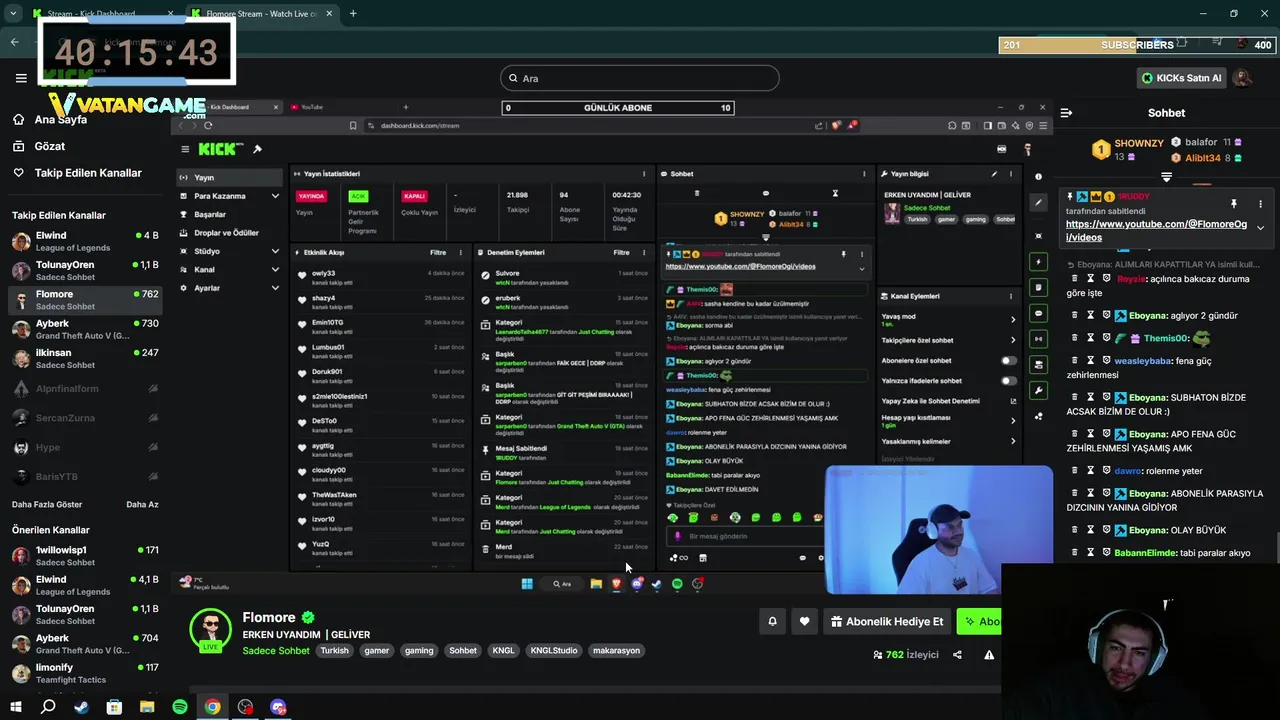Expand the pinned message chevron

tap(1260, 228)
